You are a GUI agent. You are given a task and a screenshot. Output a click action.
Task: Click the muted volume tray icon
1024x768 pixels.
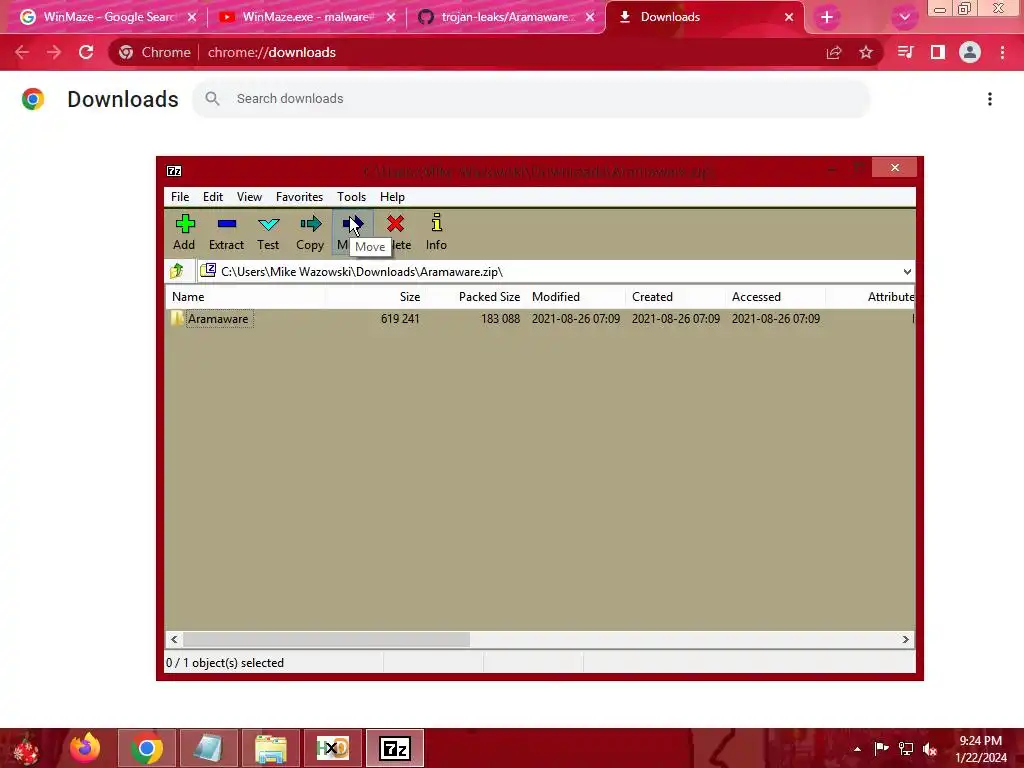point(930,749)
